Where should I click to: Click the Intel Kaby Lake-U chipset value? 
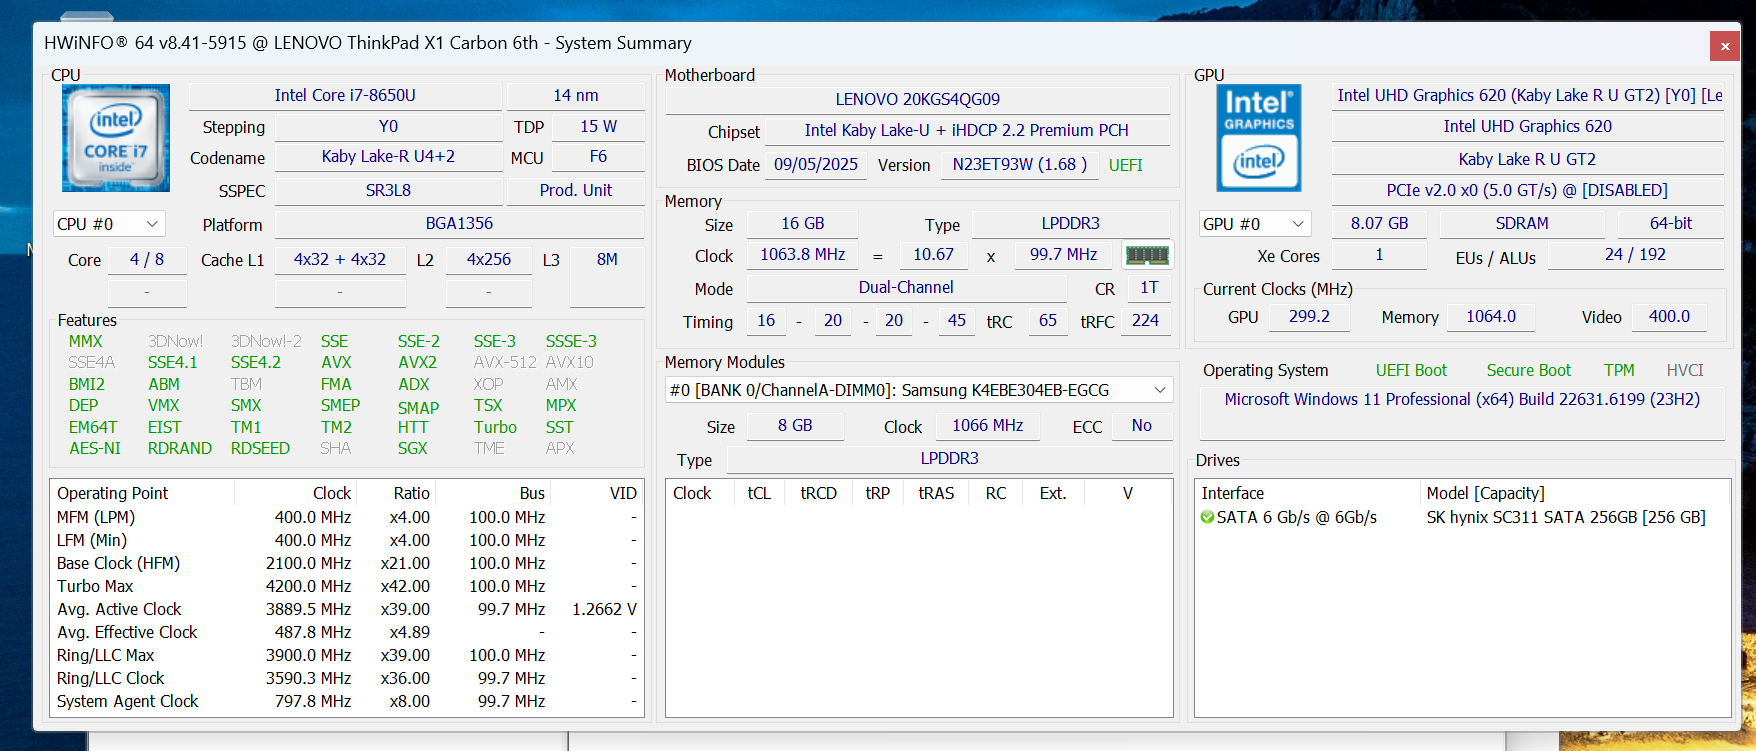pyautogui.click(x=967, y=131)
